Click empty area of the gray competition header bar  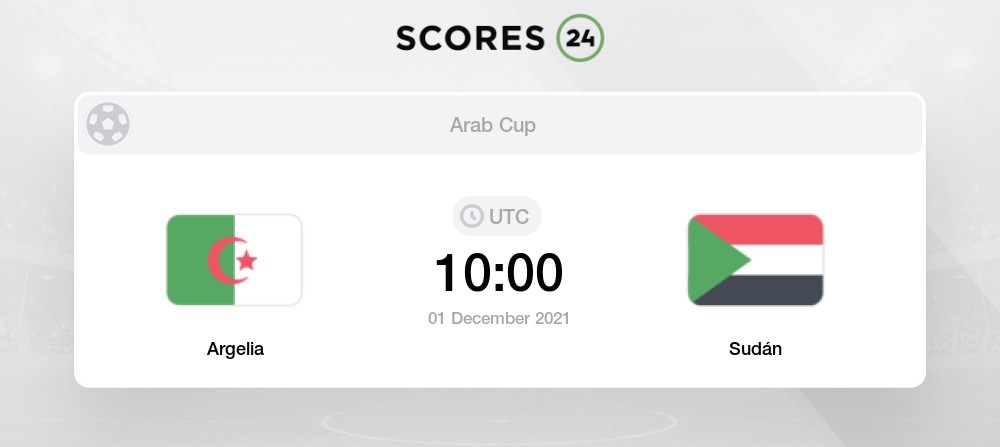pyautogui.click(x=750, y=125)
